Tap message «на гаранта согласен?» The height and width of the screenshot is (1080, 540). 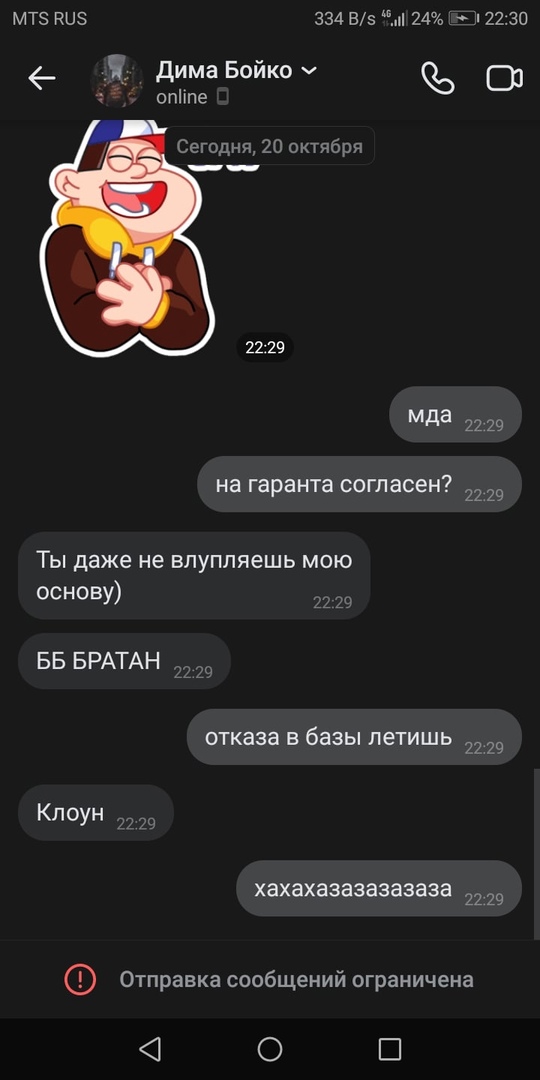pos(360,484)
